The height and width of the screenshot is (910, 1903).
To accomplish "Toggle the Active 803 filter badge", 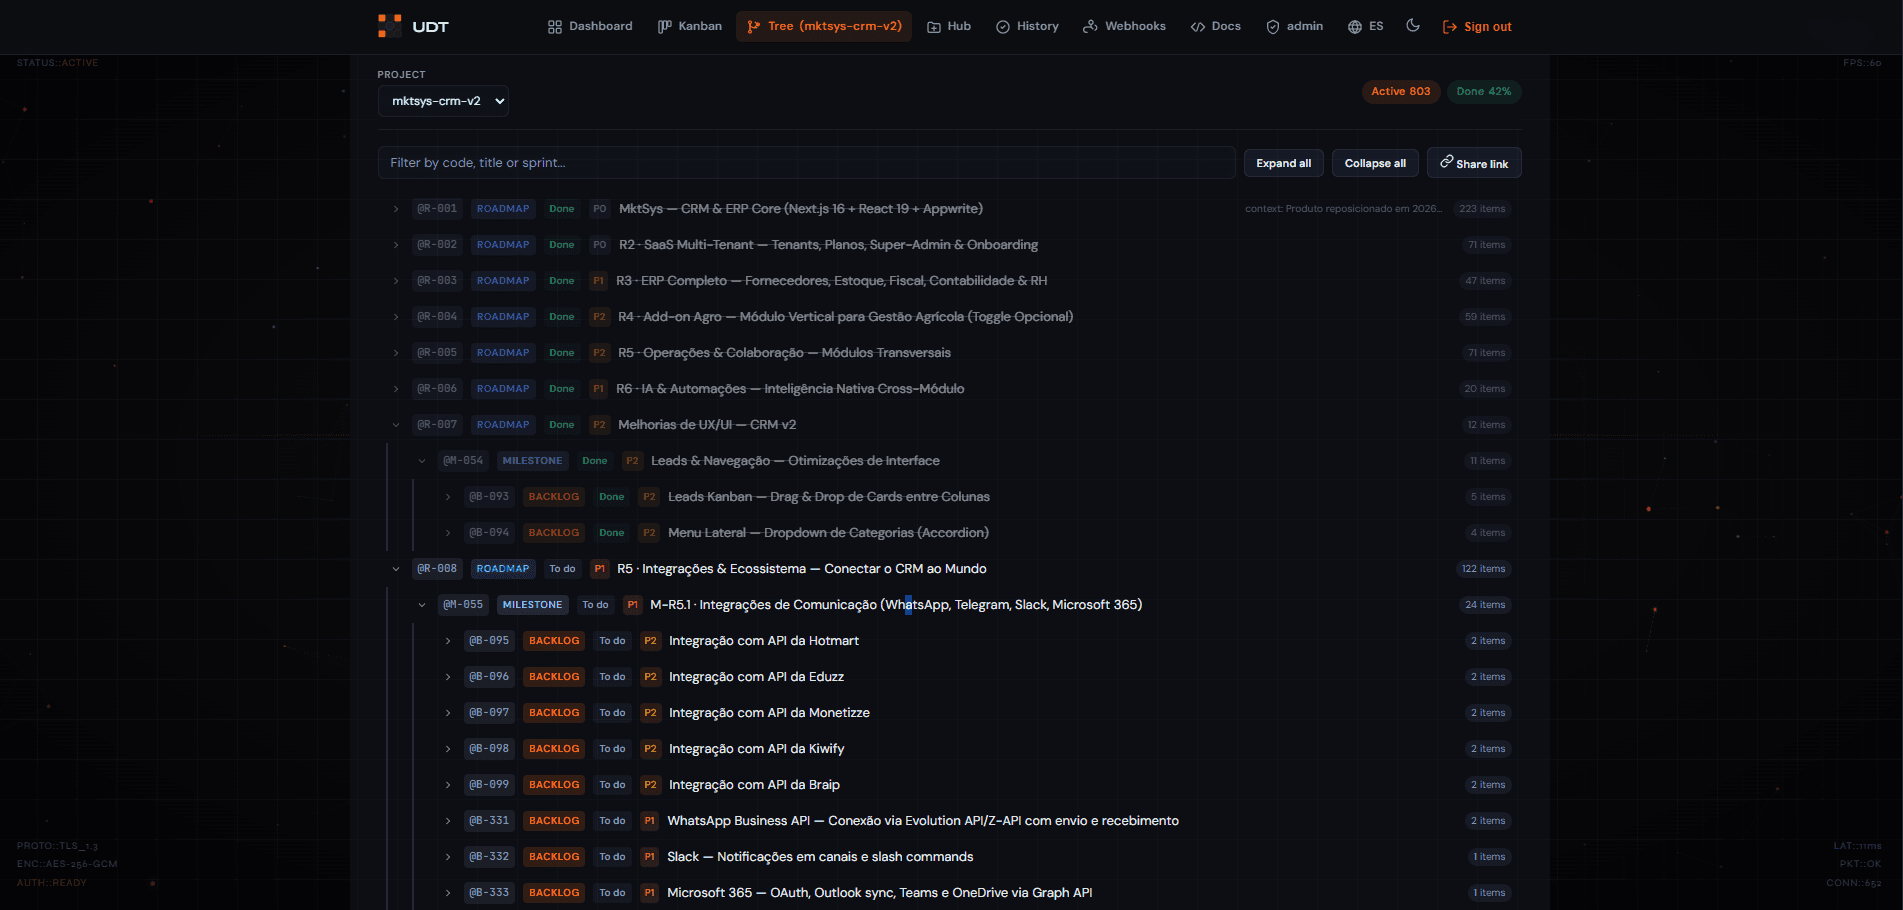I will click(x=1400, y=91).
